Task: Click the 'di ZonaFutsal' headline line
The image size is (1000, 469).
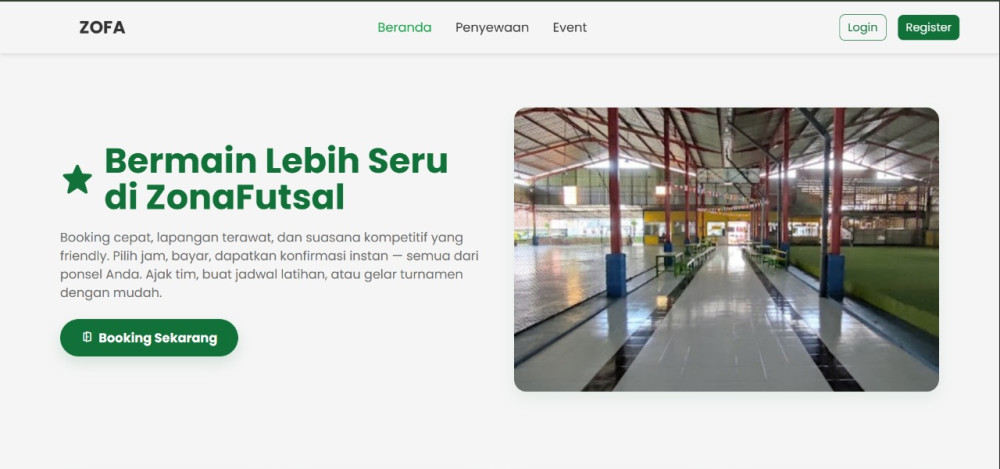Action: point(224,197)
